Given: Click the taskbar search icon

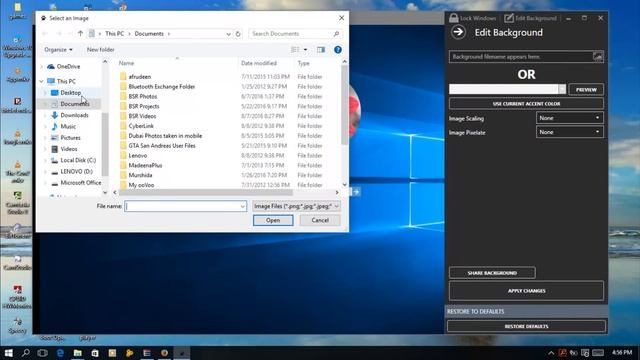Looking at the screenshot, I should click(x=25, y=353).
